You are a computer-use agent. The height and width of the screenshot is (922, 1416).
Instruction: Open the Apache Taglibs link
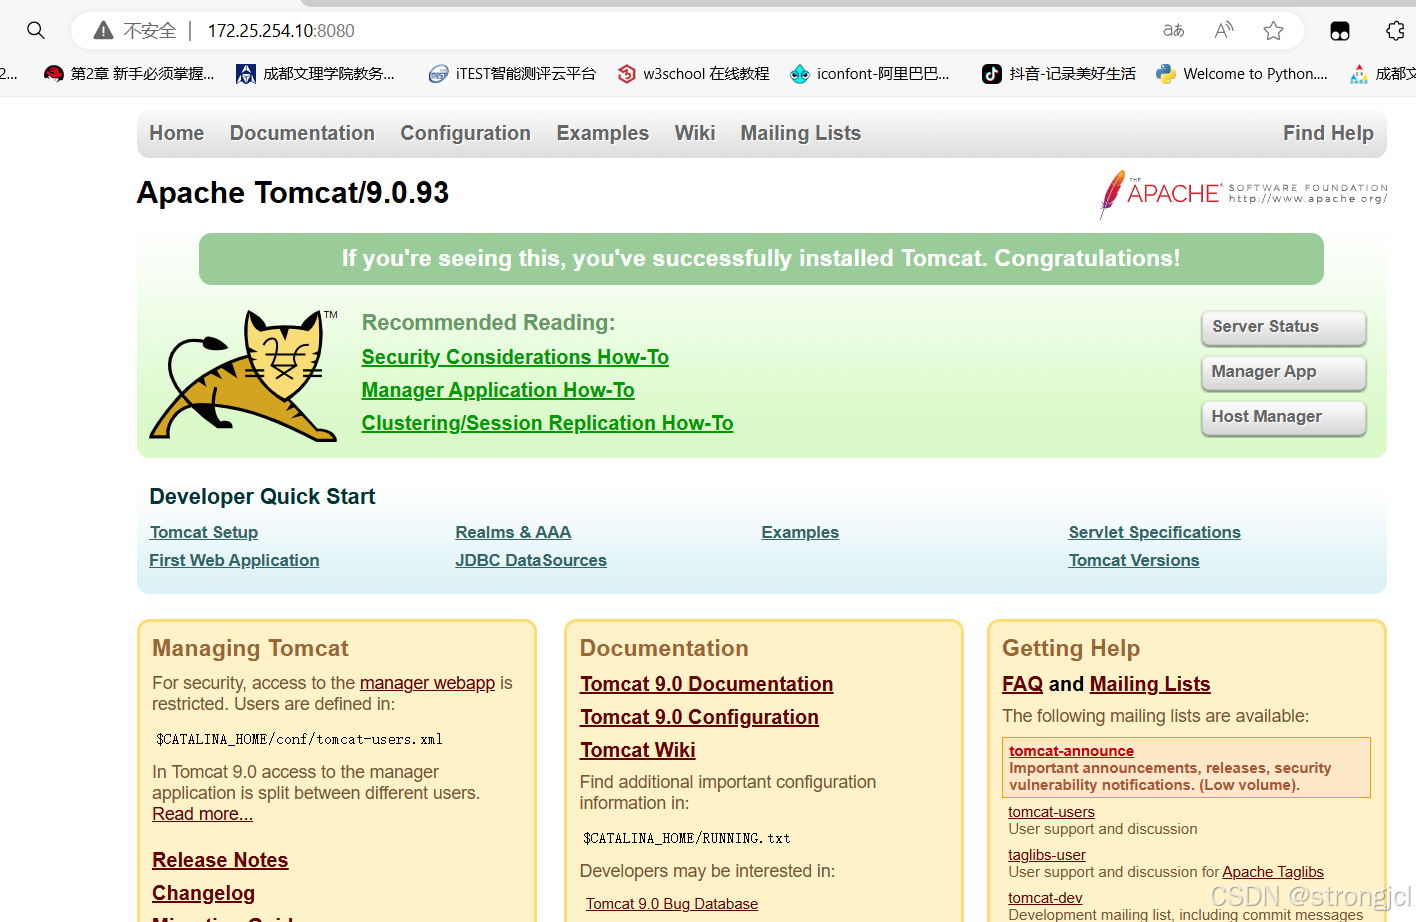point(1272,872)
